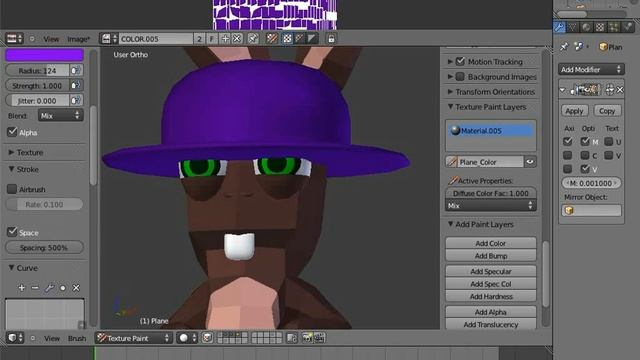The width and height of the screenshot is (640, 360).
Task: Toggle the mirror texture U checkbox
Action: point(609,142)
